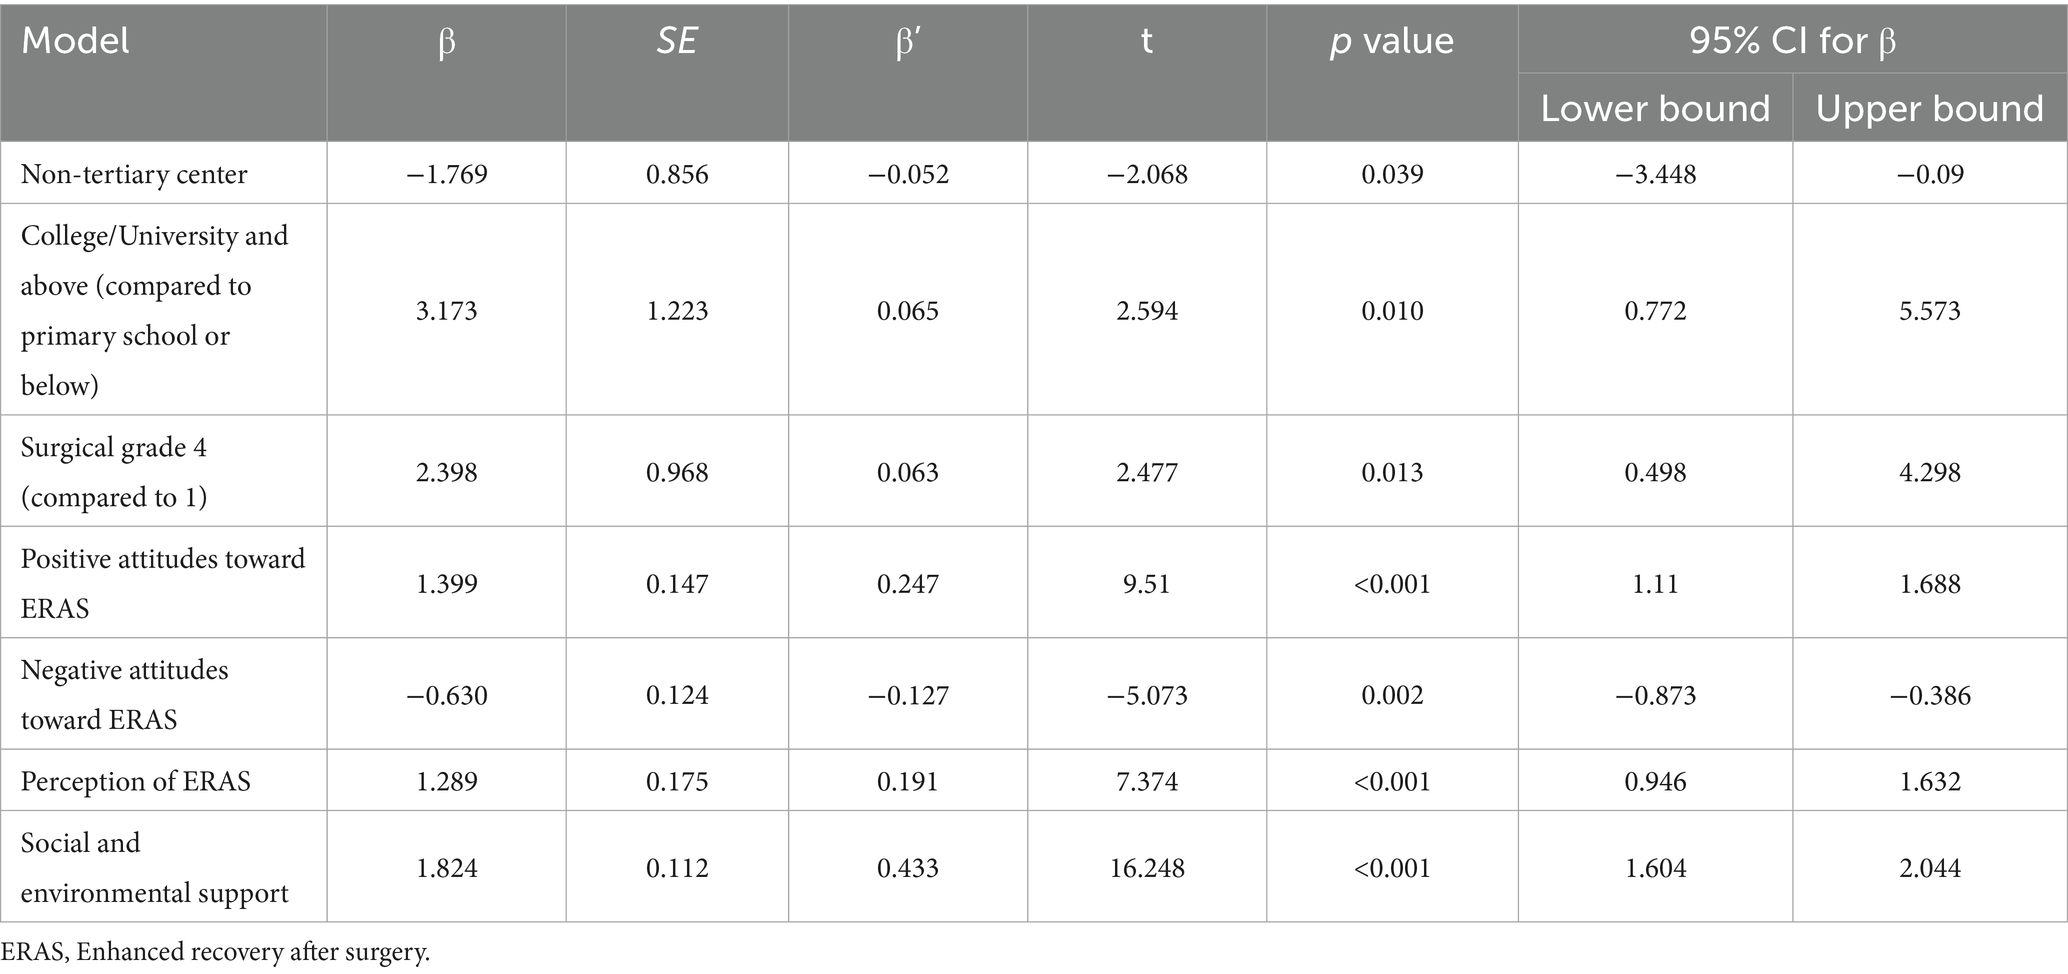The height and width of the screenshot is (974, 2068).
Task: Click the ERAS abbreviation footnote text
Action: pos(215,952)
